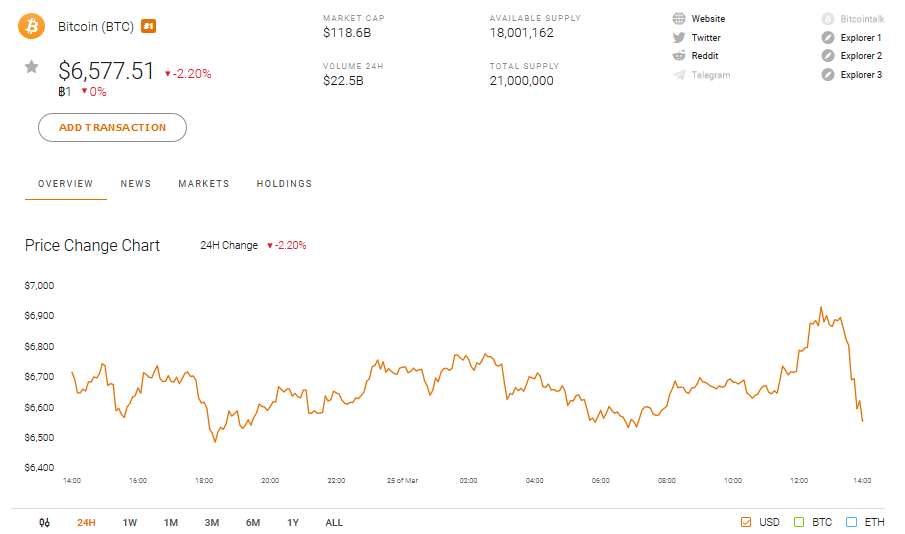Select the 1M chart range
Screen dimensions: 905x534
click(x=171, y=522)
